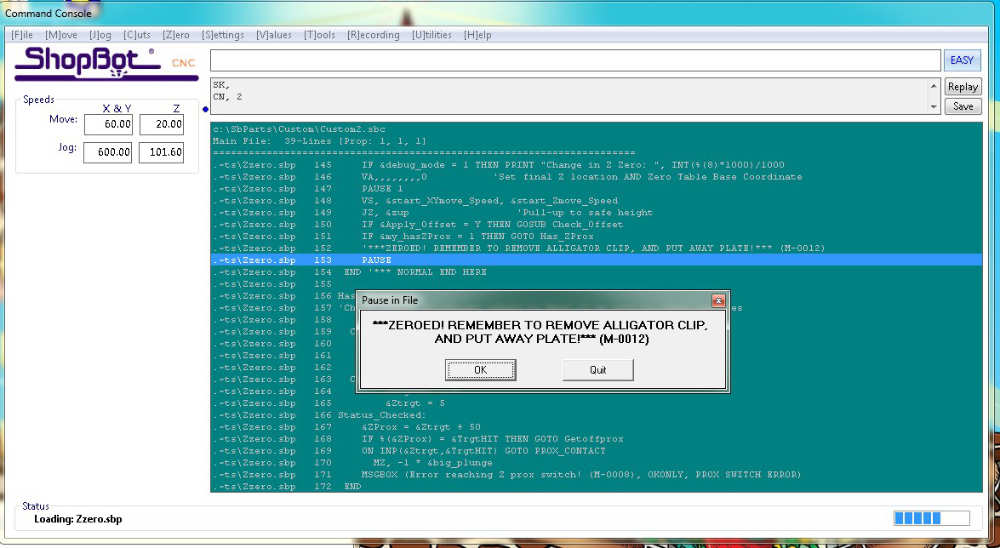Open the [S]ettings menu
Viewport: 1000px width, 548px height.
(223, 35)
